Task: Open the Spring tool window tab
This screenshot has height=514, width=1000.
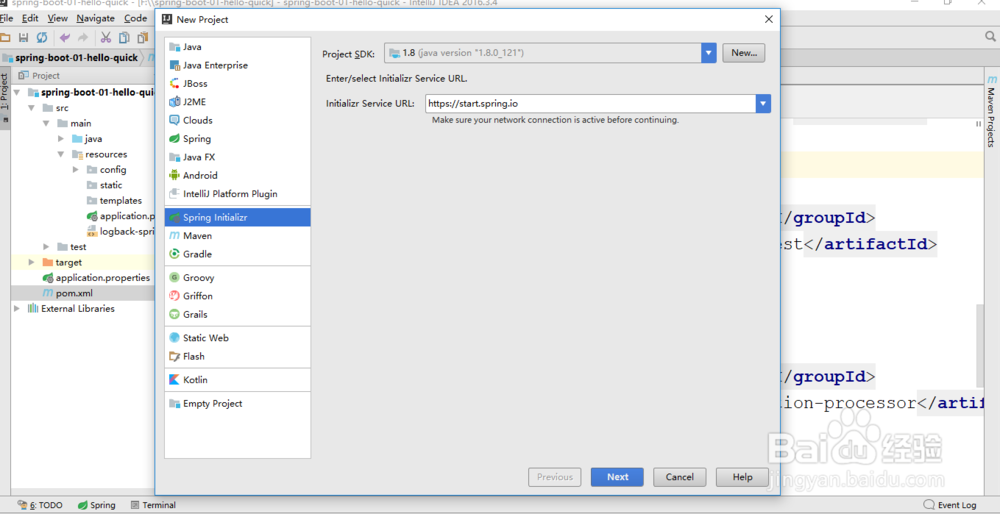Action: tap(96, 505)
